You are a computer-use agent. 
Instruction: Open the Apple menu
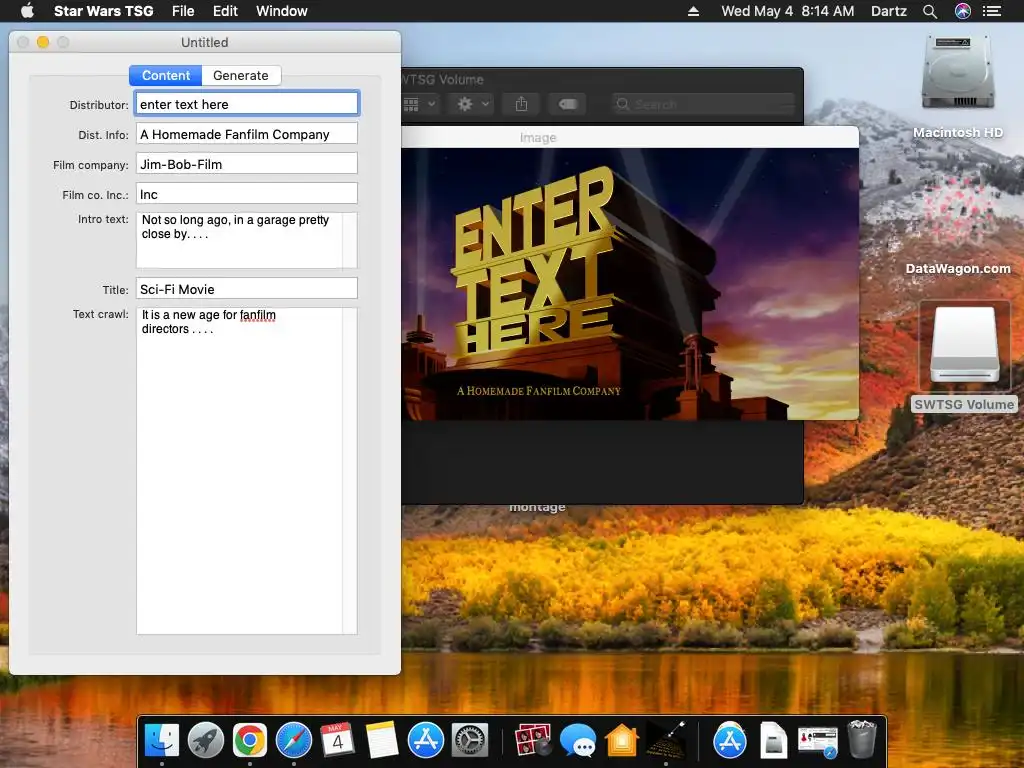tap(27, 11)
